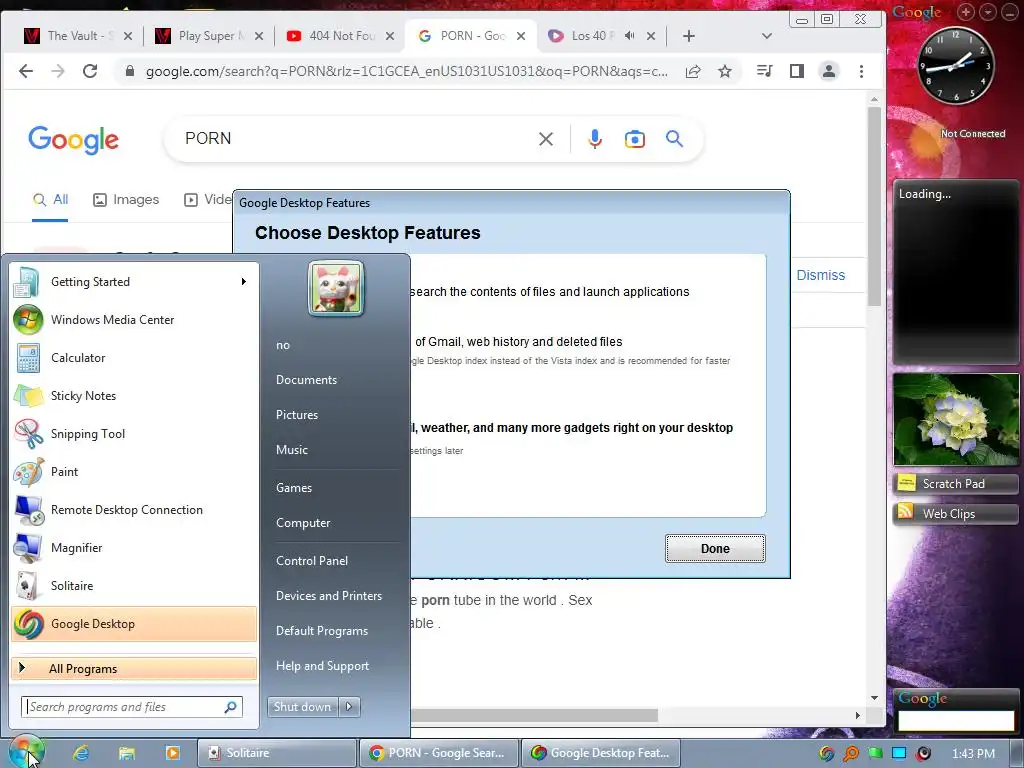1024x768 pixels.
Task: Click the Chrome profile avatar icon
Action: pyautogui.click(x=829, y=71)
